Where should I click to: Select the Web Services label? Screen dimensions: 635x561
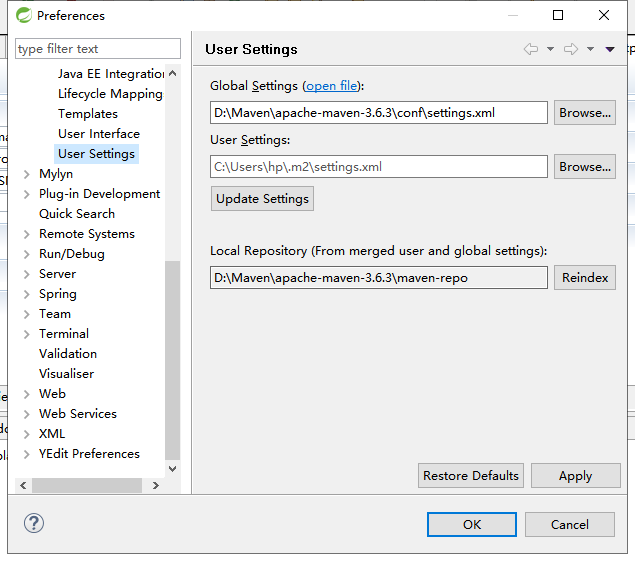coord(78,414)
